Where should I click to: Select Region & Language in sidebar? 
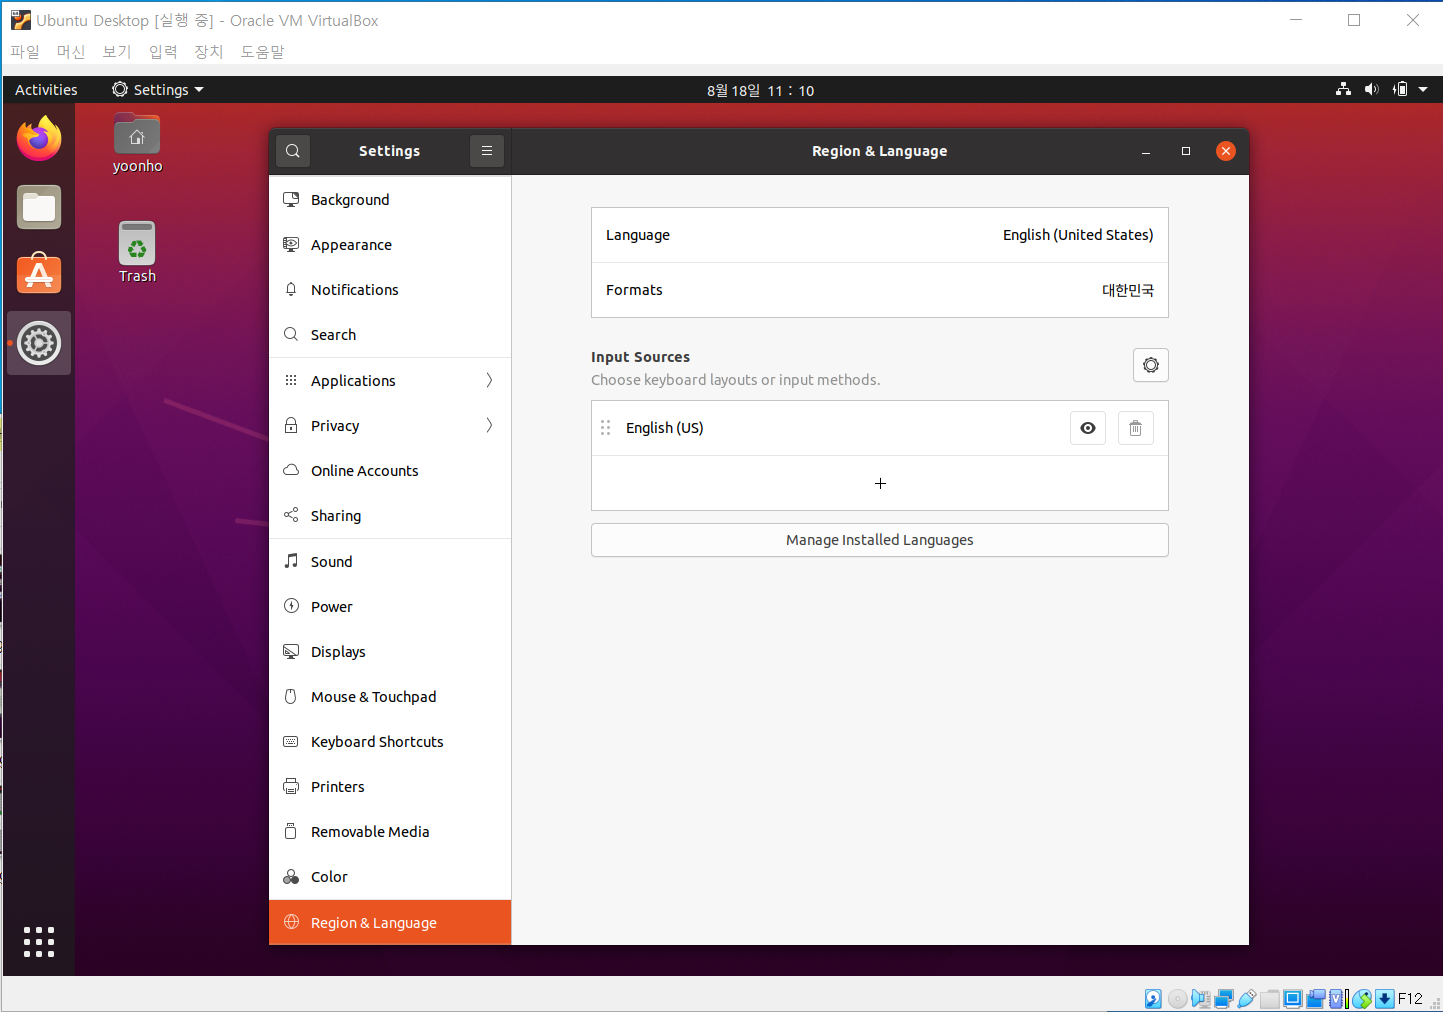(390, 922)
